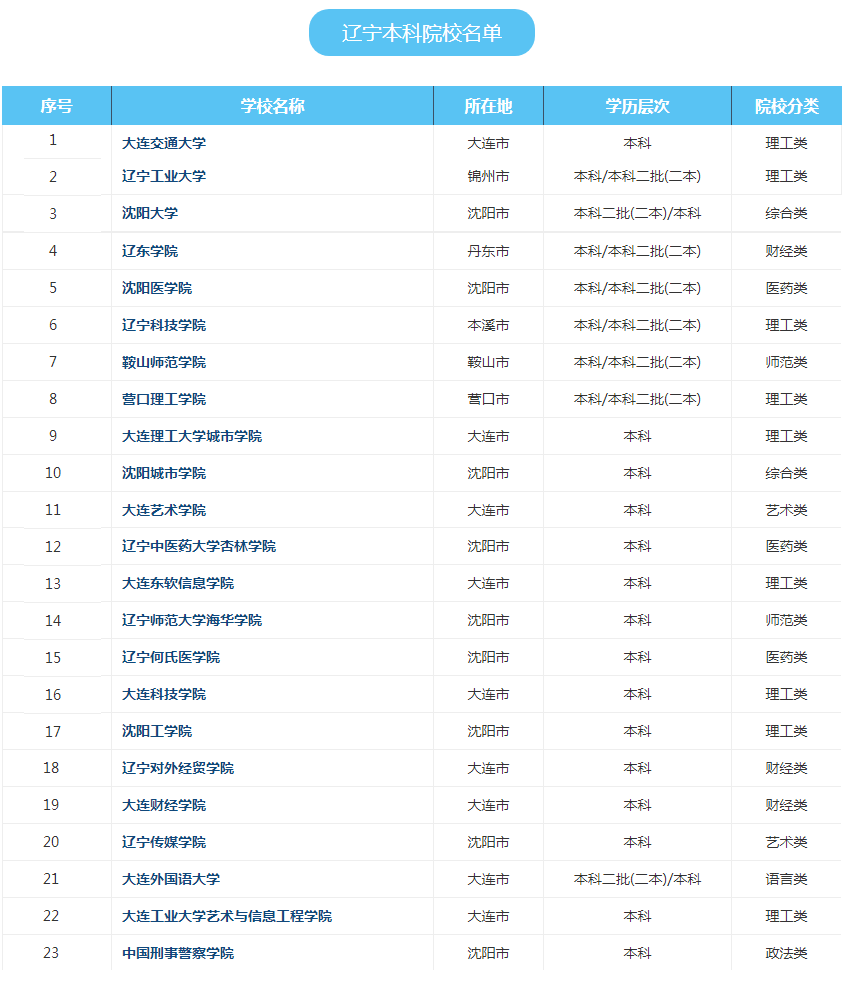Click the 所在地 column header
The width and height of the screenshot is (845, 984).
click(x=488, y=105)
